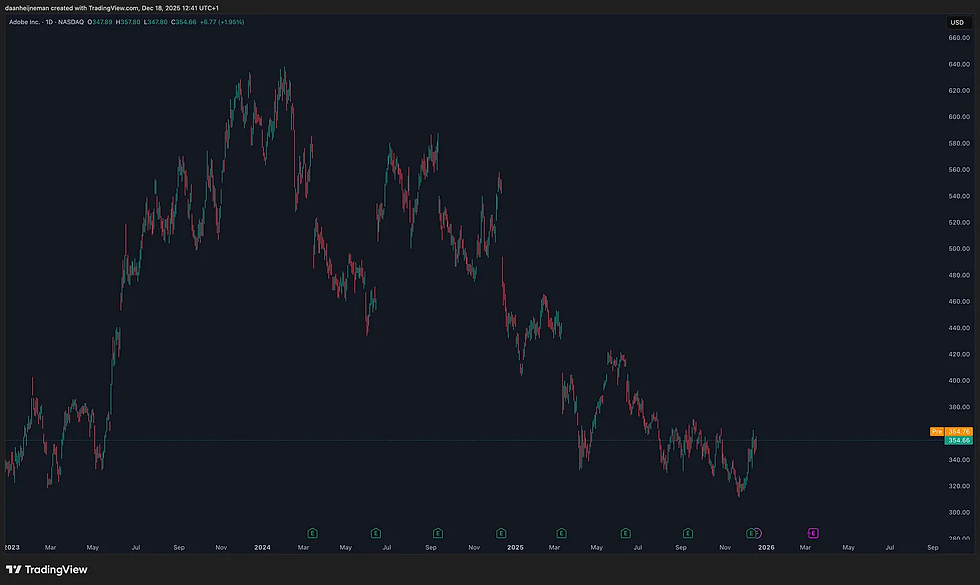Open the green earnings marker just before 2026
The width and height of the screenshot is (980, 585).
pos(751,533)
